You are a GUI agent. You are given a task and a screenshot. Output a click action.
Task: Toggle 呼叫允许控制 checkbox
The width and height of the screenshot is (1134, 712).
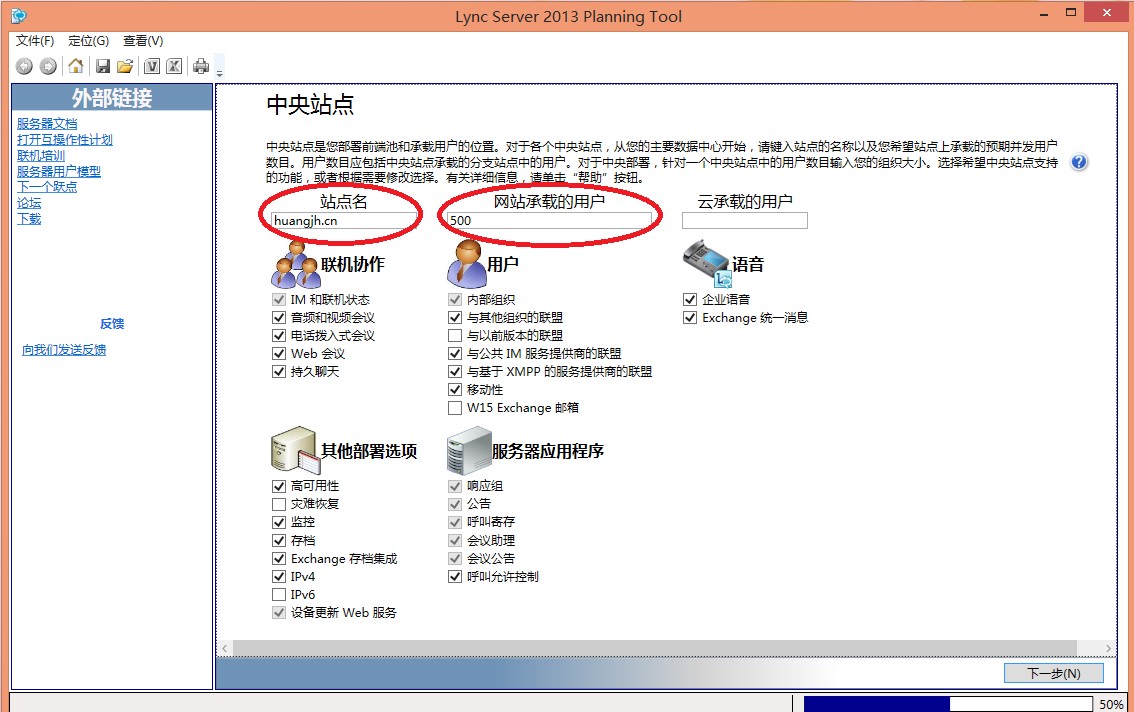tap(455, 577)
